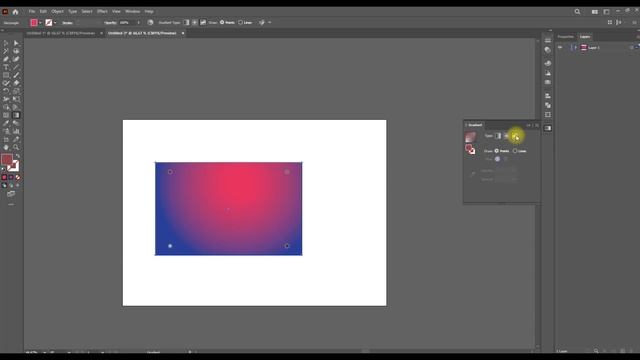Switch to the Properties tab
640x360 pixels.
566,37
